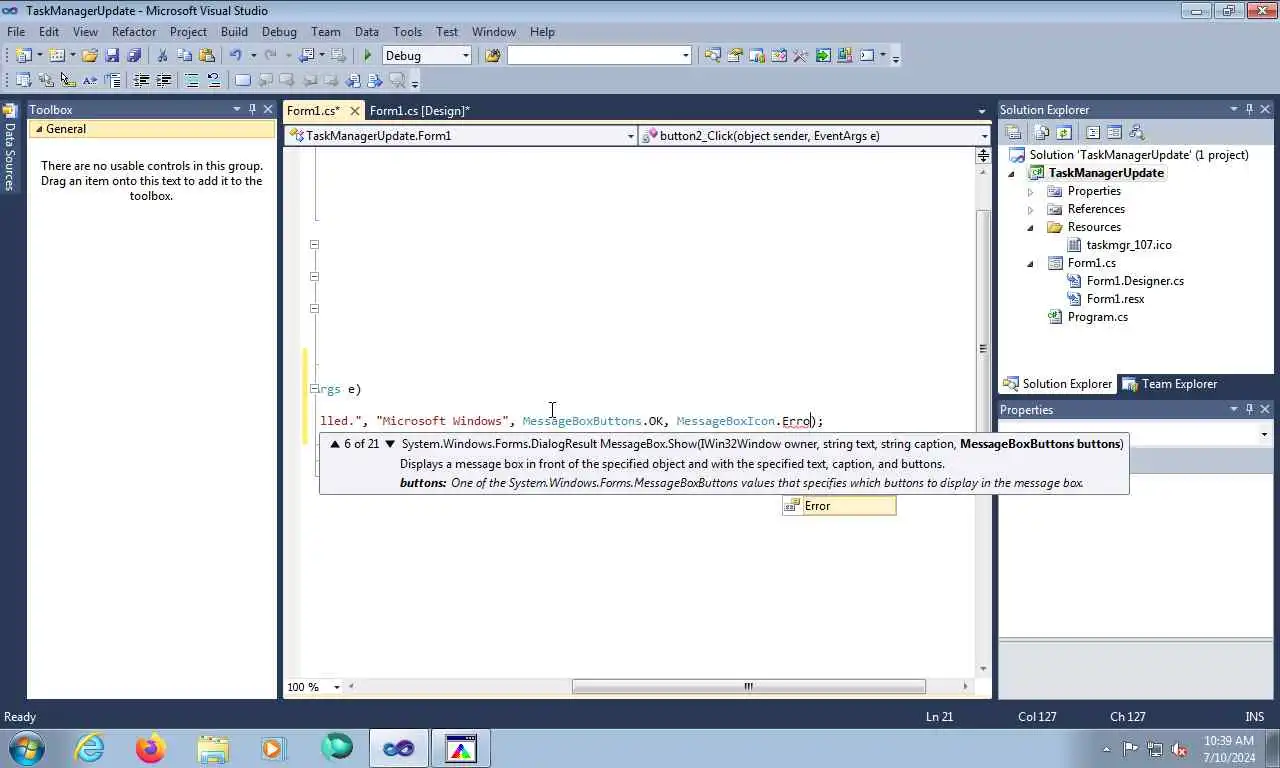
Task: Toggle a bookmark on the current line
Action: coord(243,81)
